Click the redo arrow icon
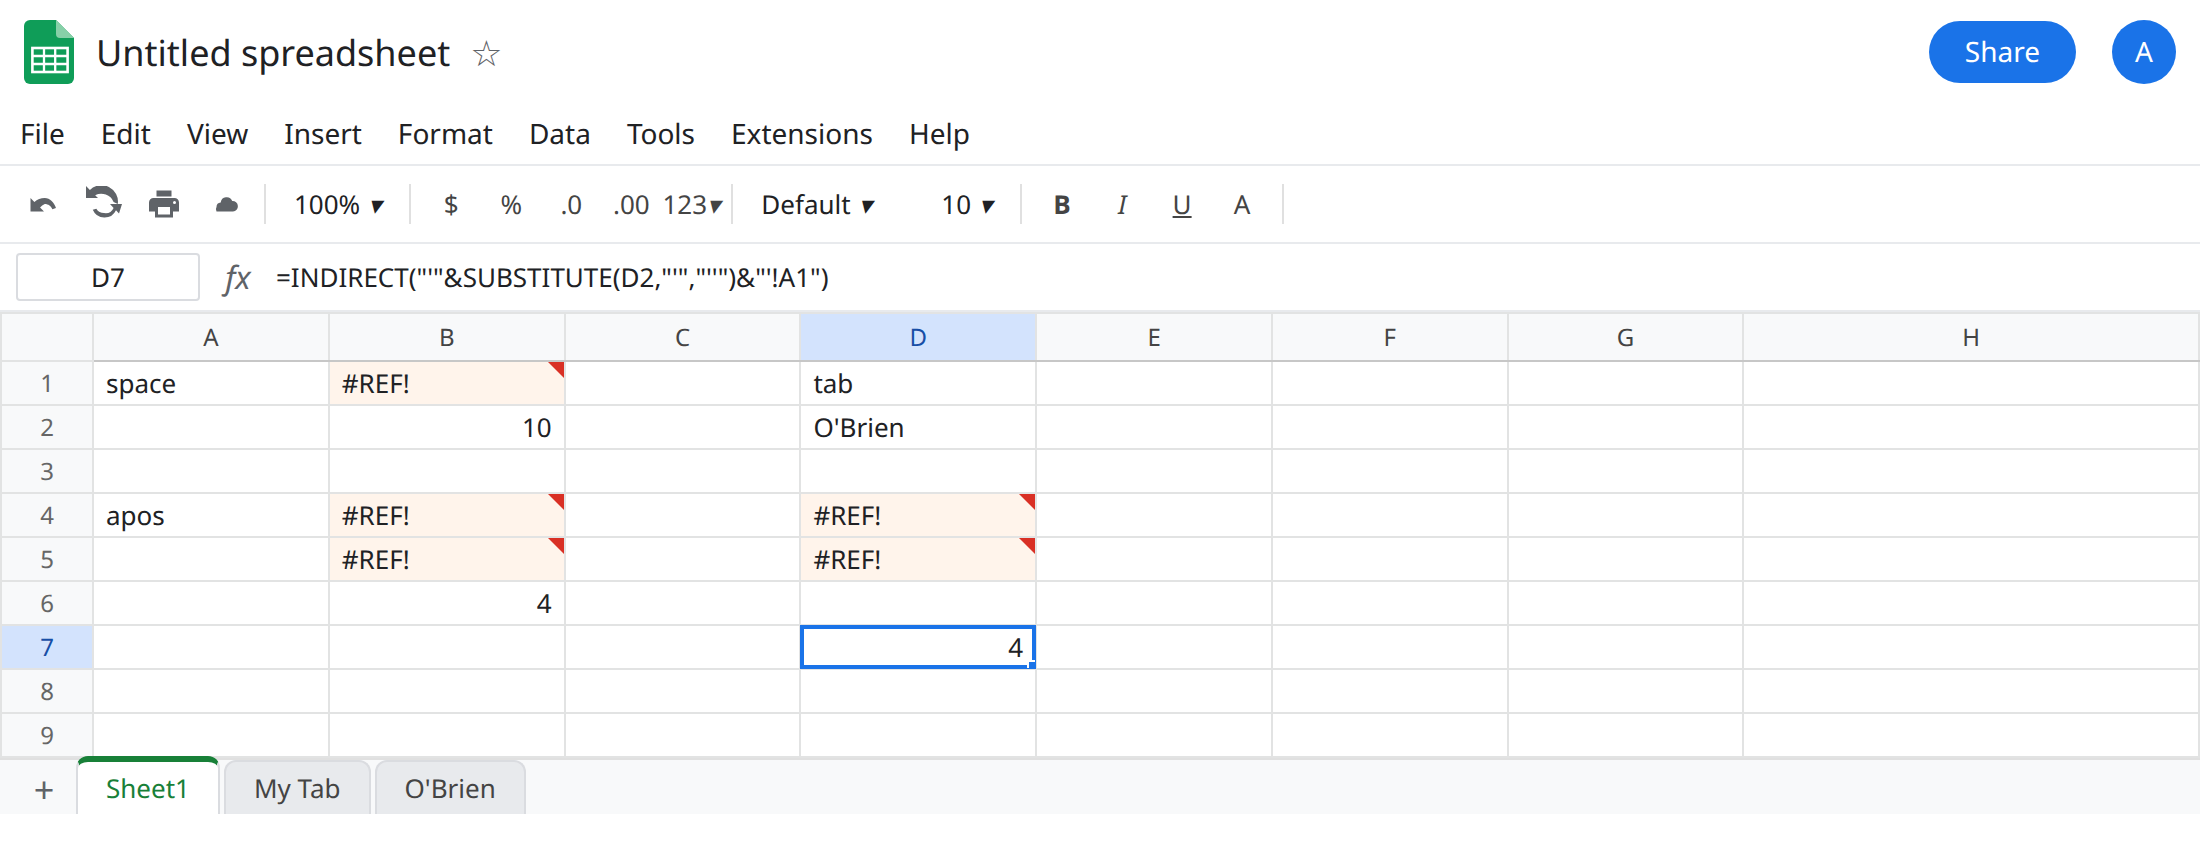Viewport: 2200px width, 860px height. click(x=103, y=204)
